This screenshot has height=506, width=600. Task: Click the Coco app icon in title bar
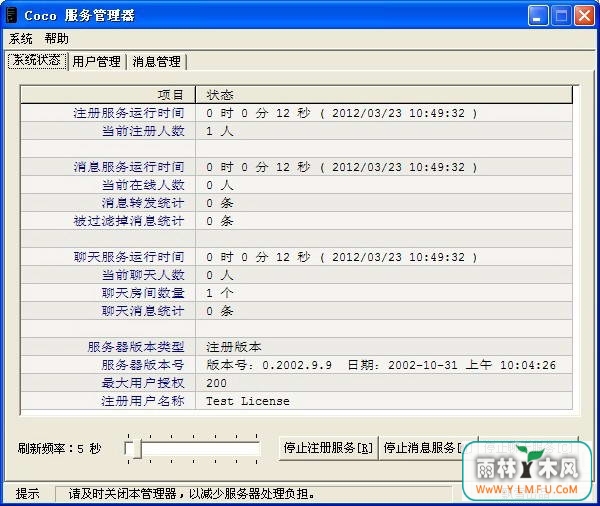[12, 15]
